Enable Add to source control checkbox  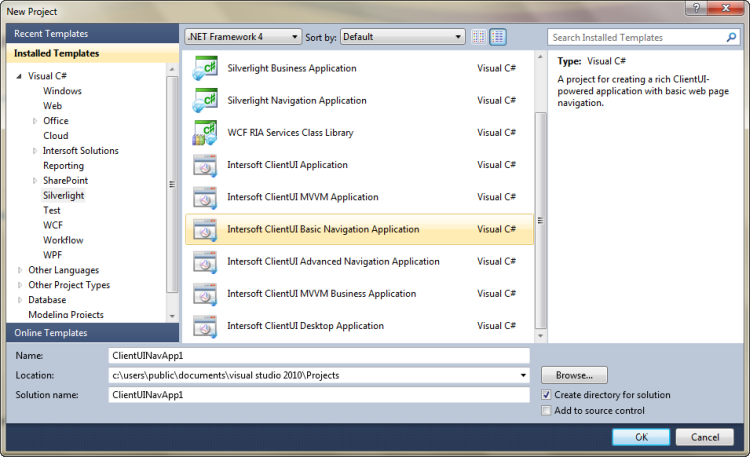click(546, 411)
